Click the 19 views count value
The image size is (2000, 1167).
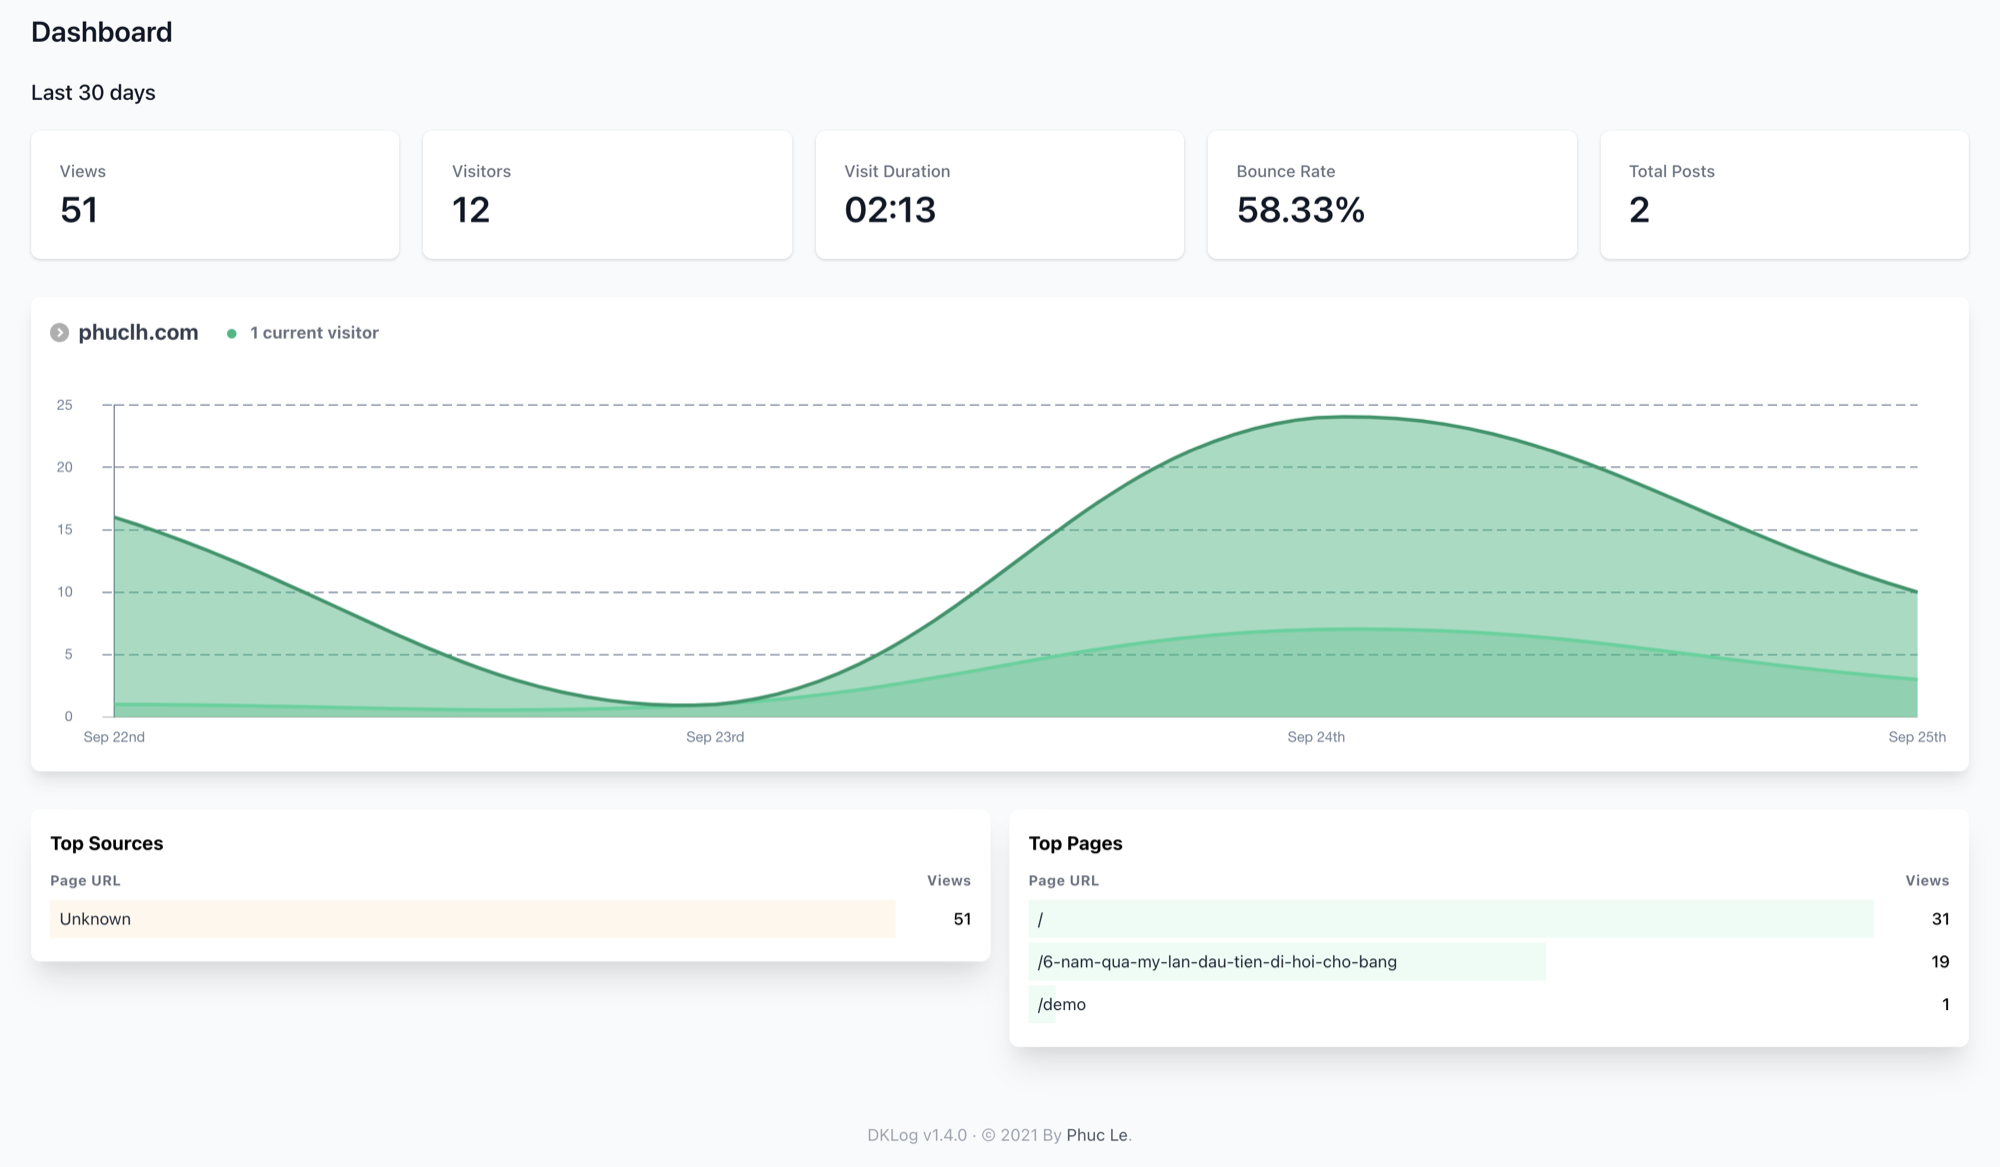coord(1940,962)
